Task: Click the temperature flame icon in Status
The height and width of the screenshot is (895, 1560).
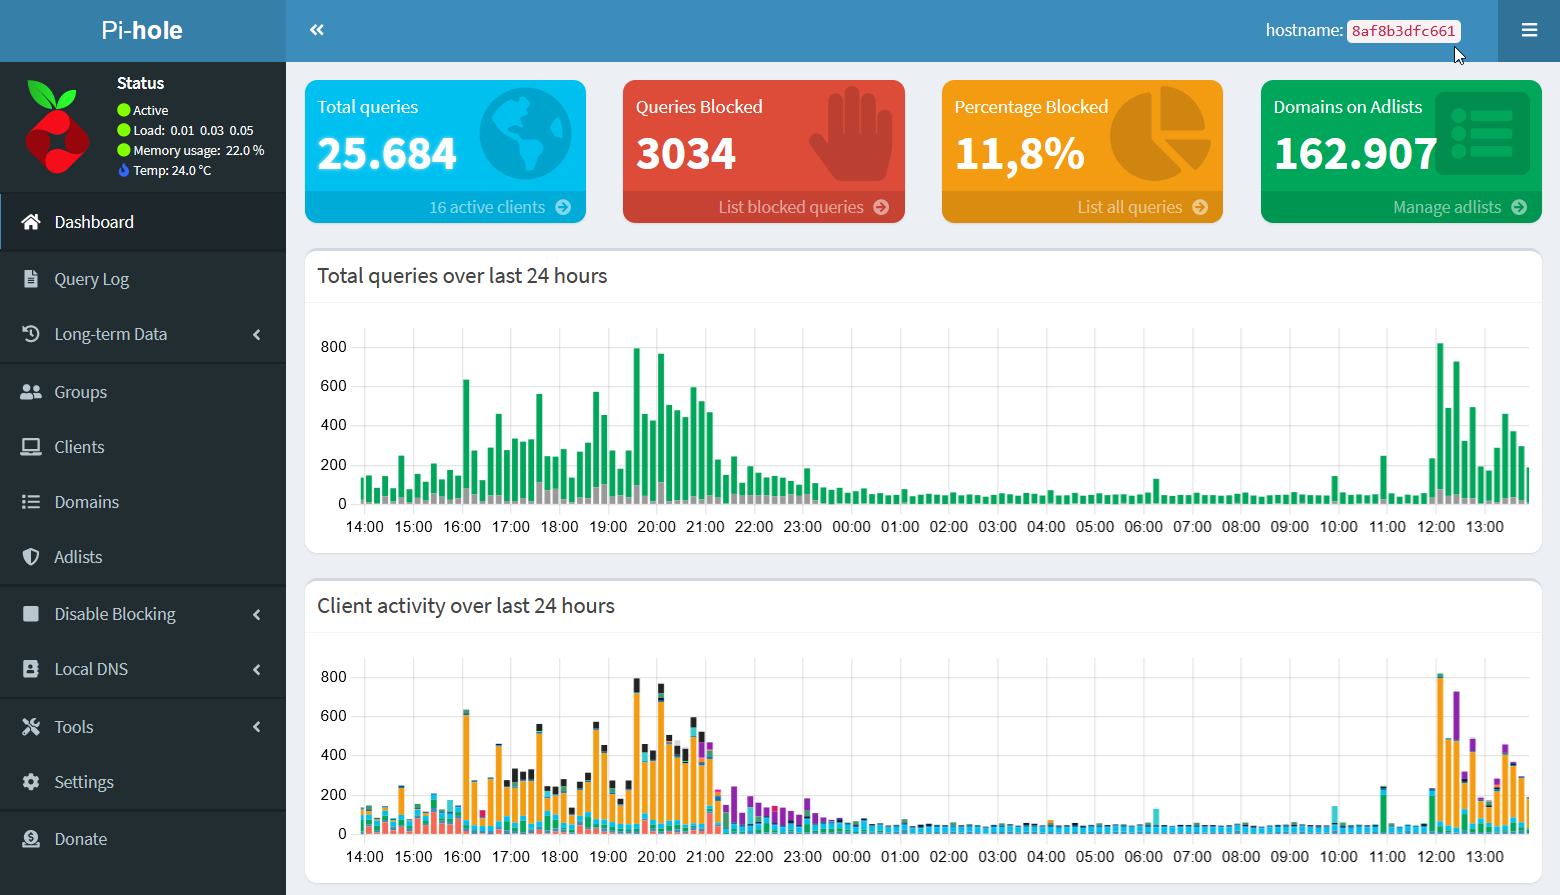Action: [124, 171]
